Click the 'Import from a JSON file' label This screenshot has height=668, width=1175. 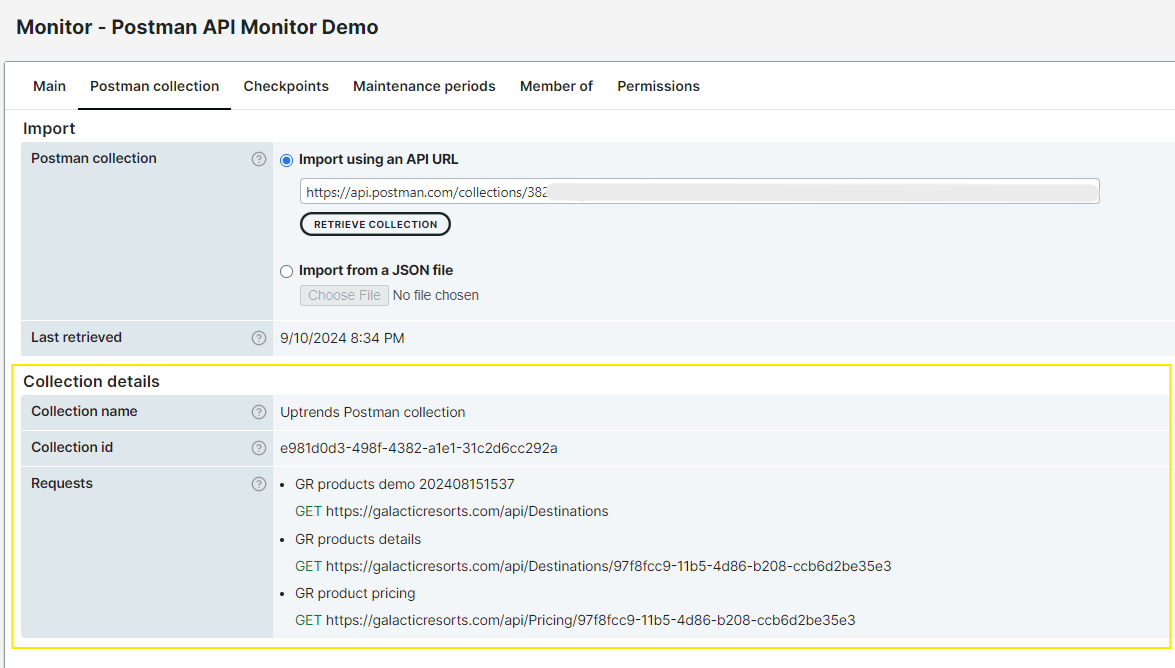376,270
